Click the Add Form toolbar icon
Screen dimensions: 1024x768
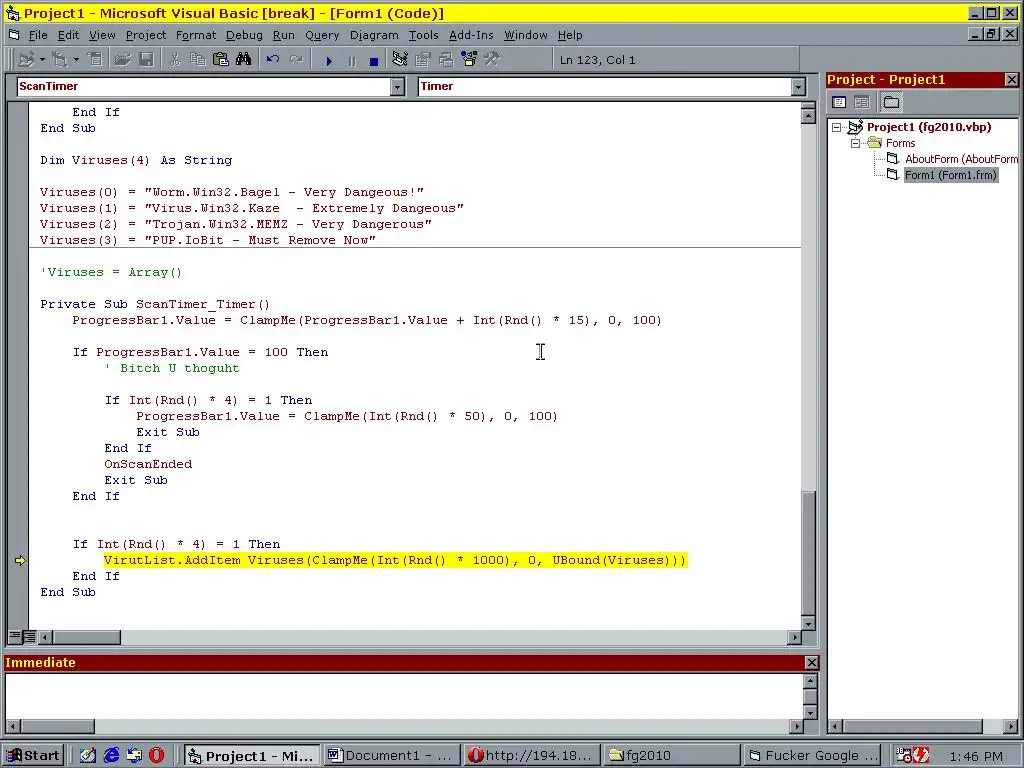(x=59, y=60)
